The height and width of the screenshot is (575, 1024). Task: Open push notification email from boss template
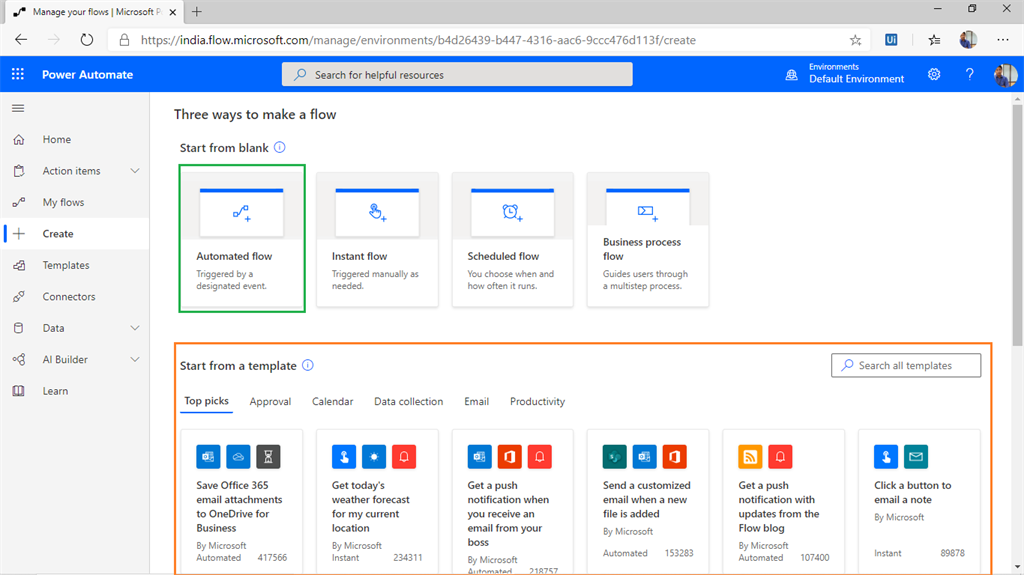pos(513,502)
